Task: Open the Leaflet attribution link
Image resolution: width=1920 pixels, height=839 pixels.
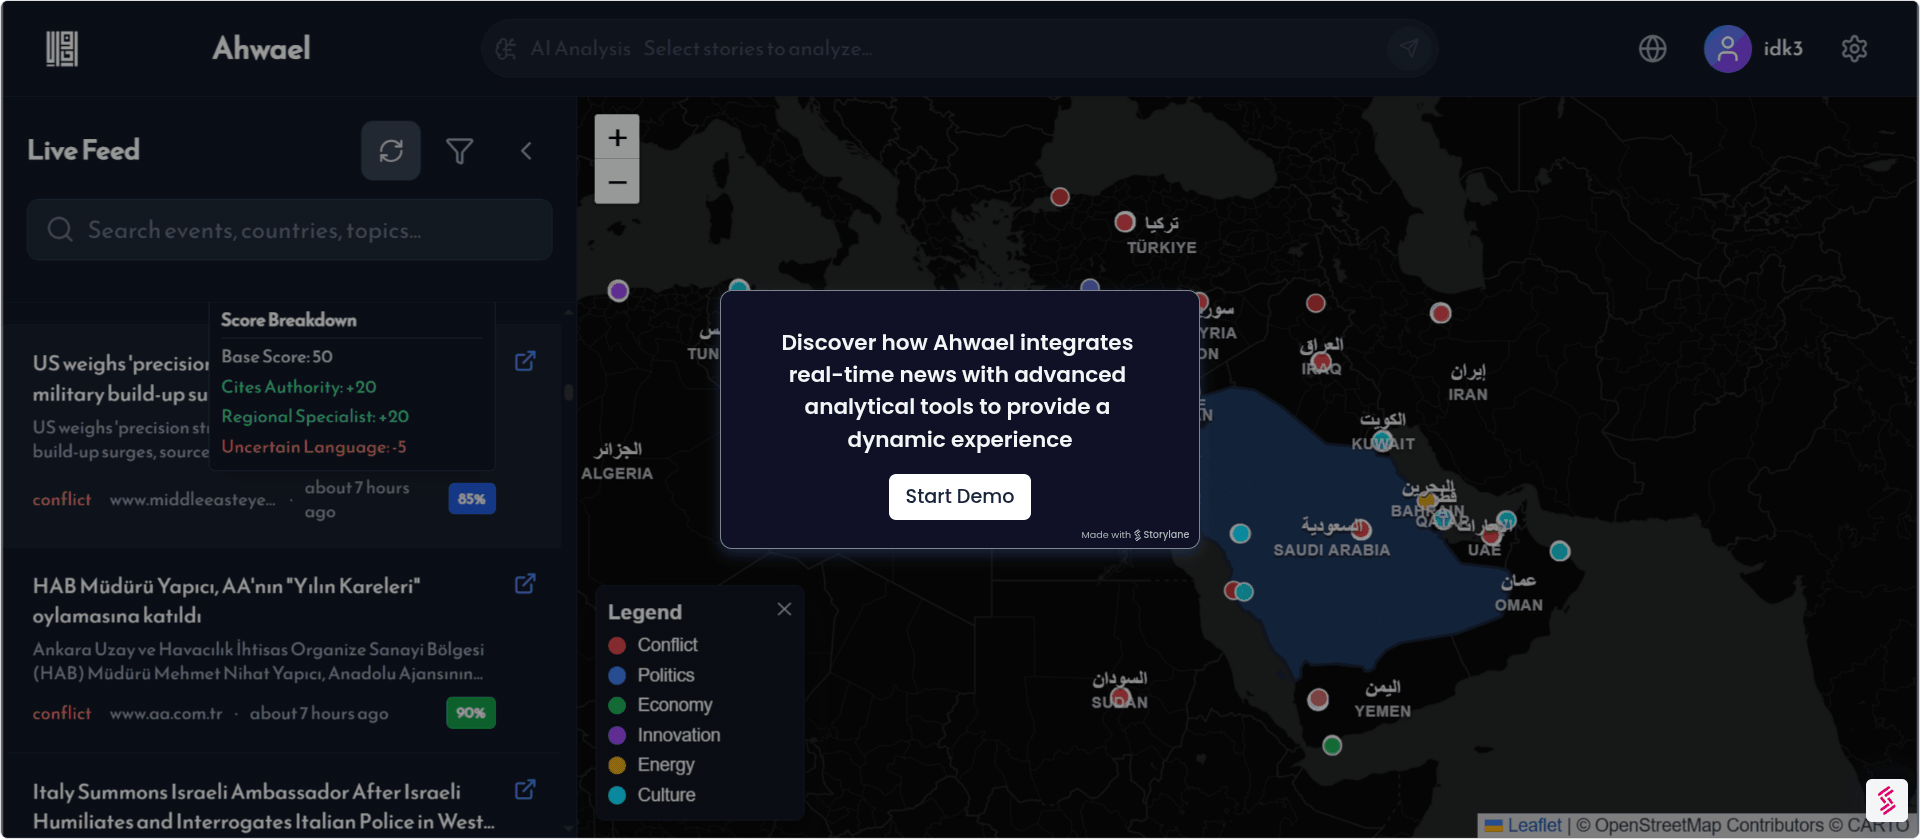Action: click(1523, 826)
